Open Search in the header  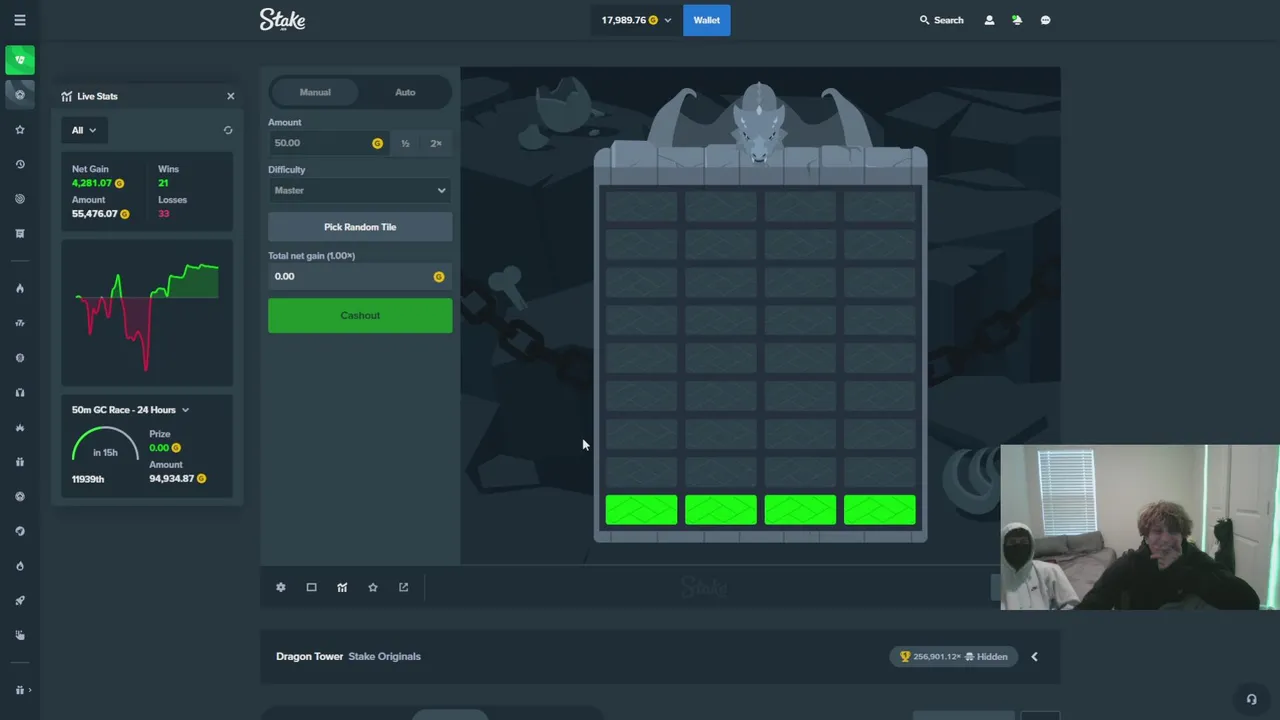pos(942,20)
